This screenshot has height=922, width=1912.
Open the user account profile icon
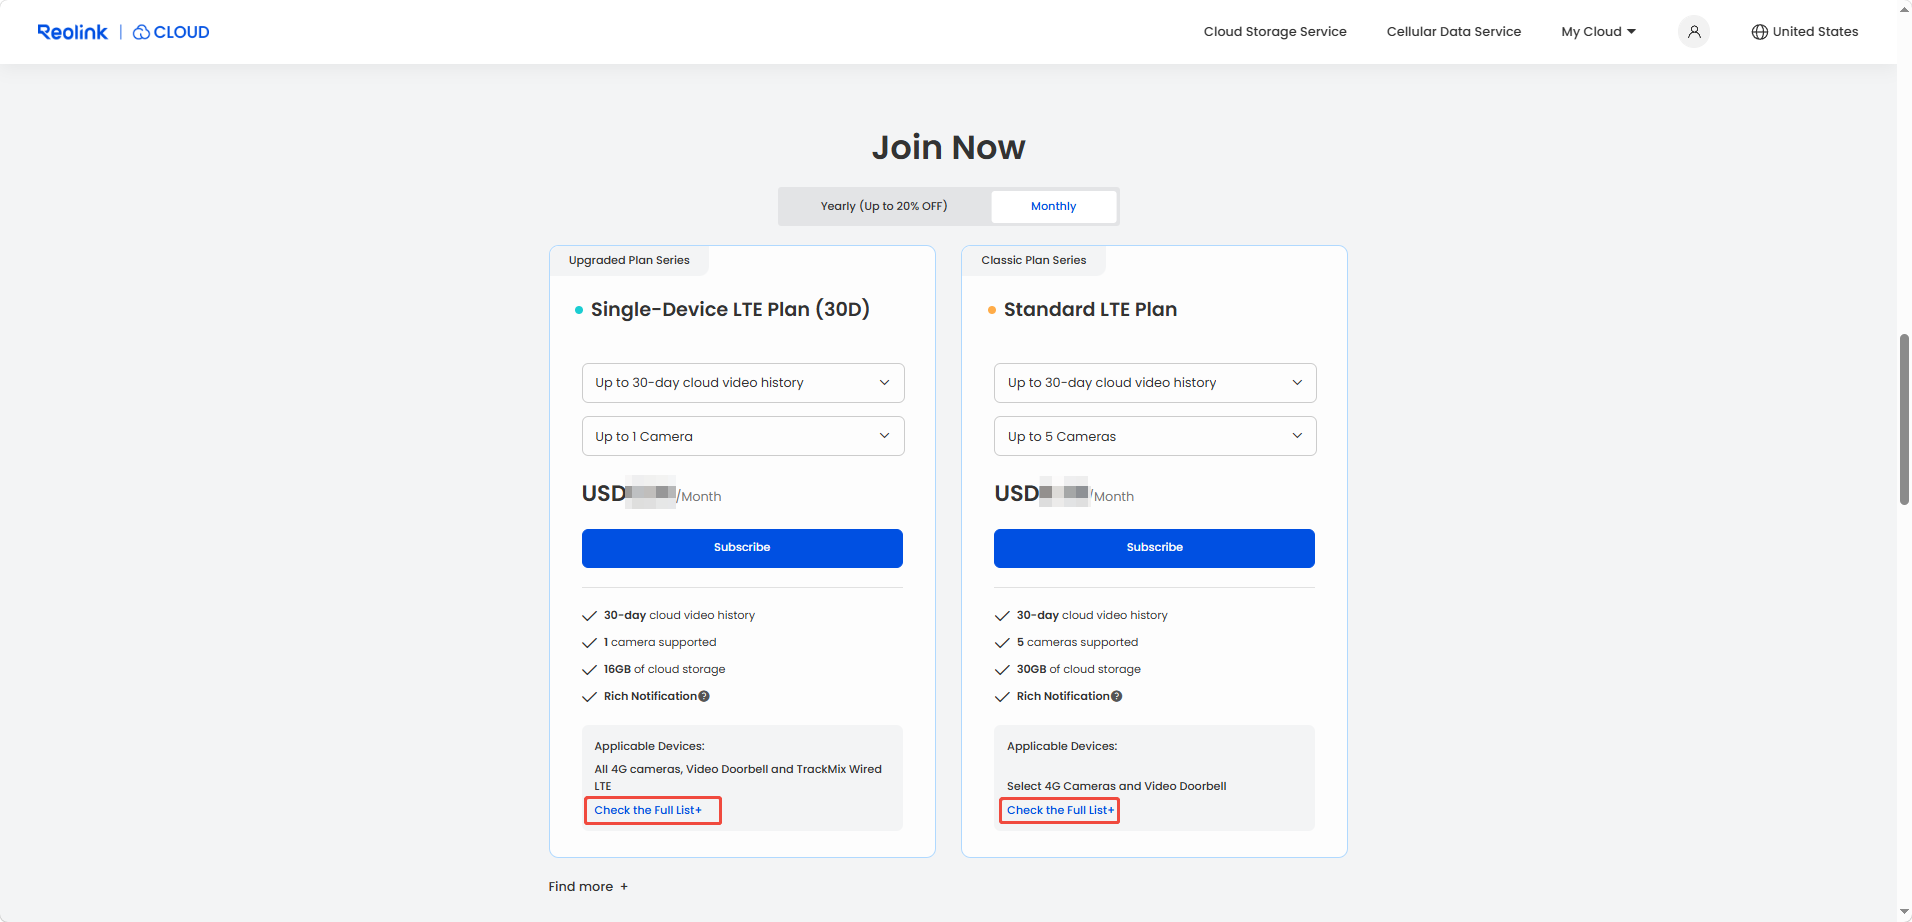(1693, 32)
